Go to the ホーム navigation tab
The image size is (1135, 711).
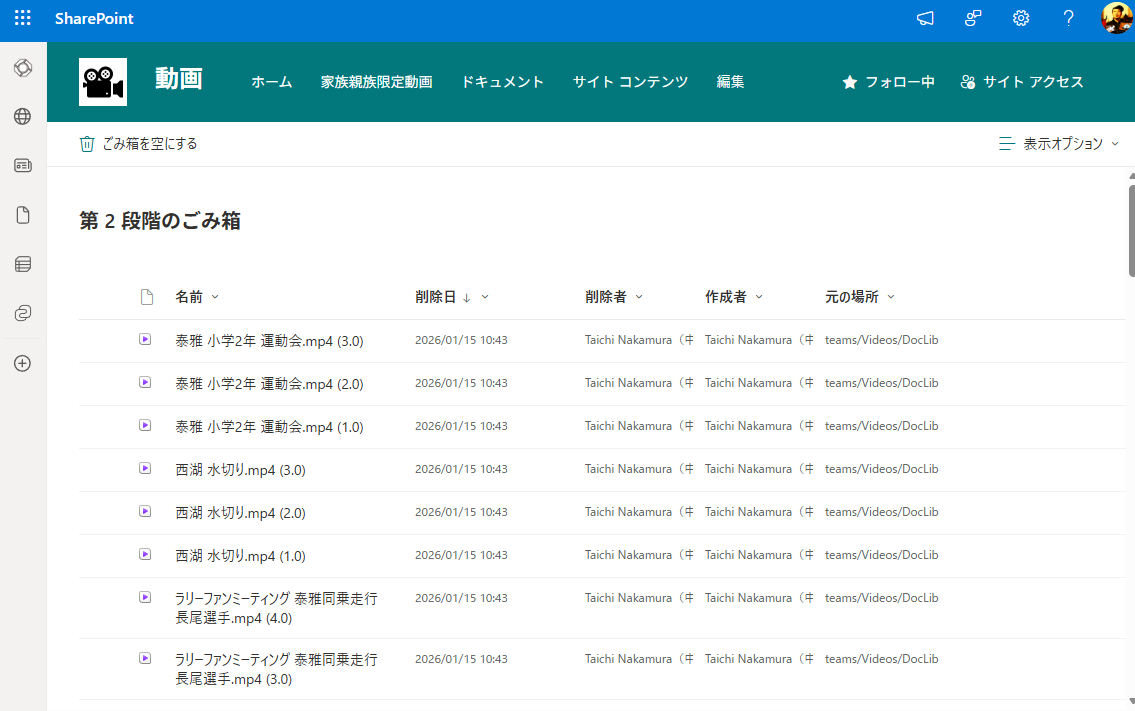pos(271,82)
